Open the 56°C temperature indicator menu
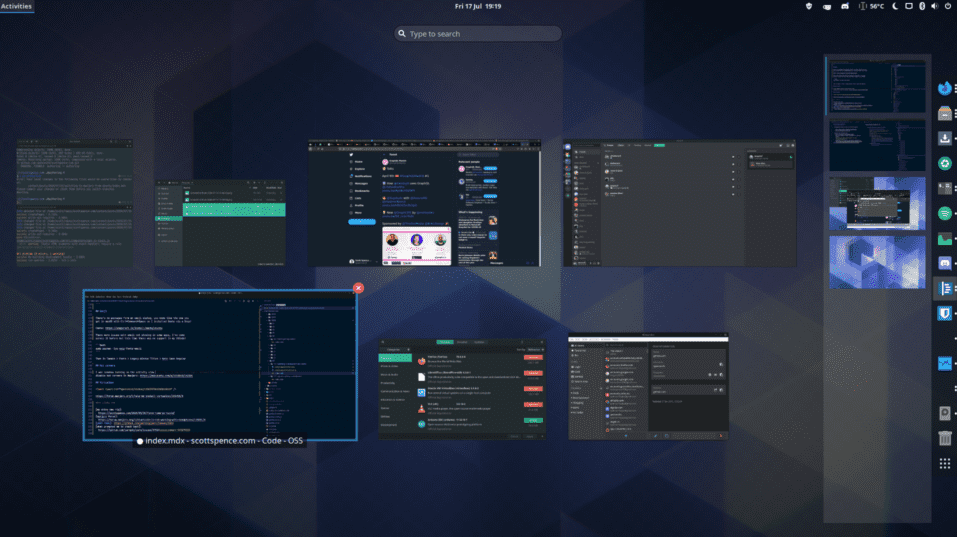 coord(868,6)
